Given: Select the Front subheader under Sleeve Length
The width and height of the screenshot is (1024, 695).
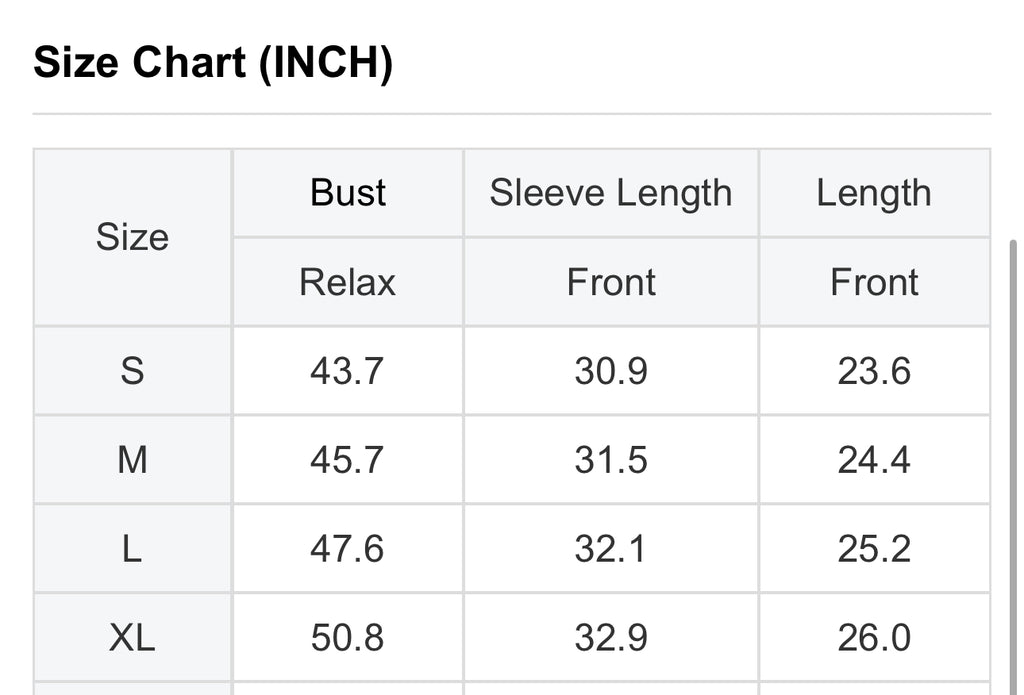Looking at the screenshot, I should click(611, 282).
